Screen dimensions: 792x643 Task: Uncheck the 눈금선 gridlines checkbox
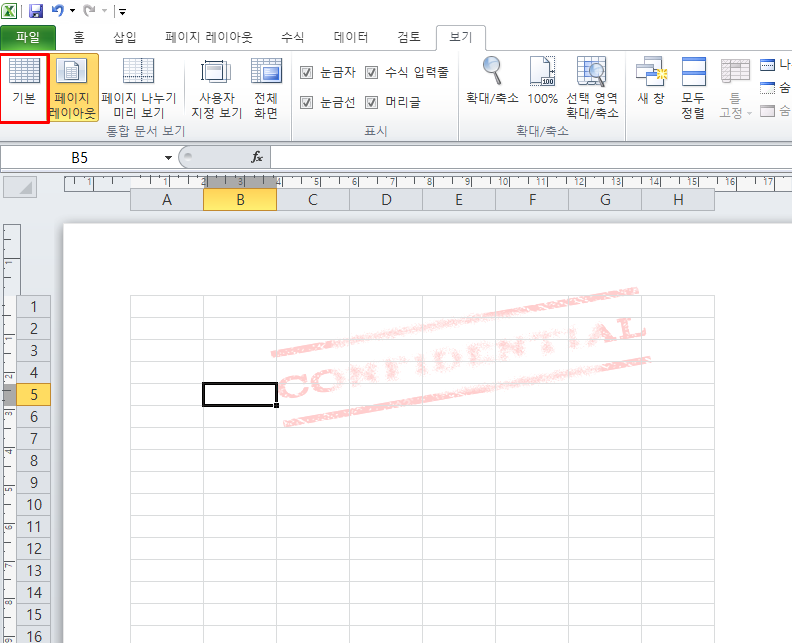click(x=306, y=103)
